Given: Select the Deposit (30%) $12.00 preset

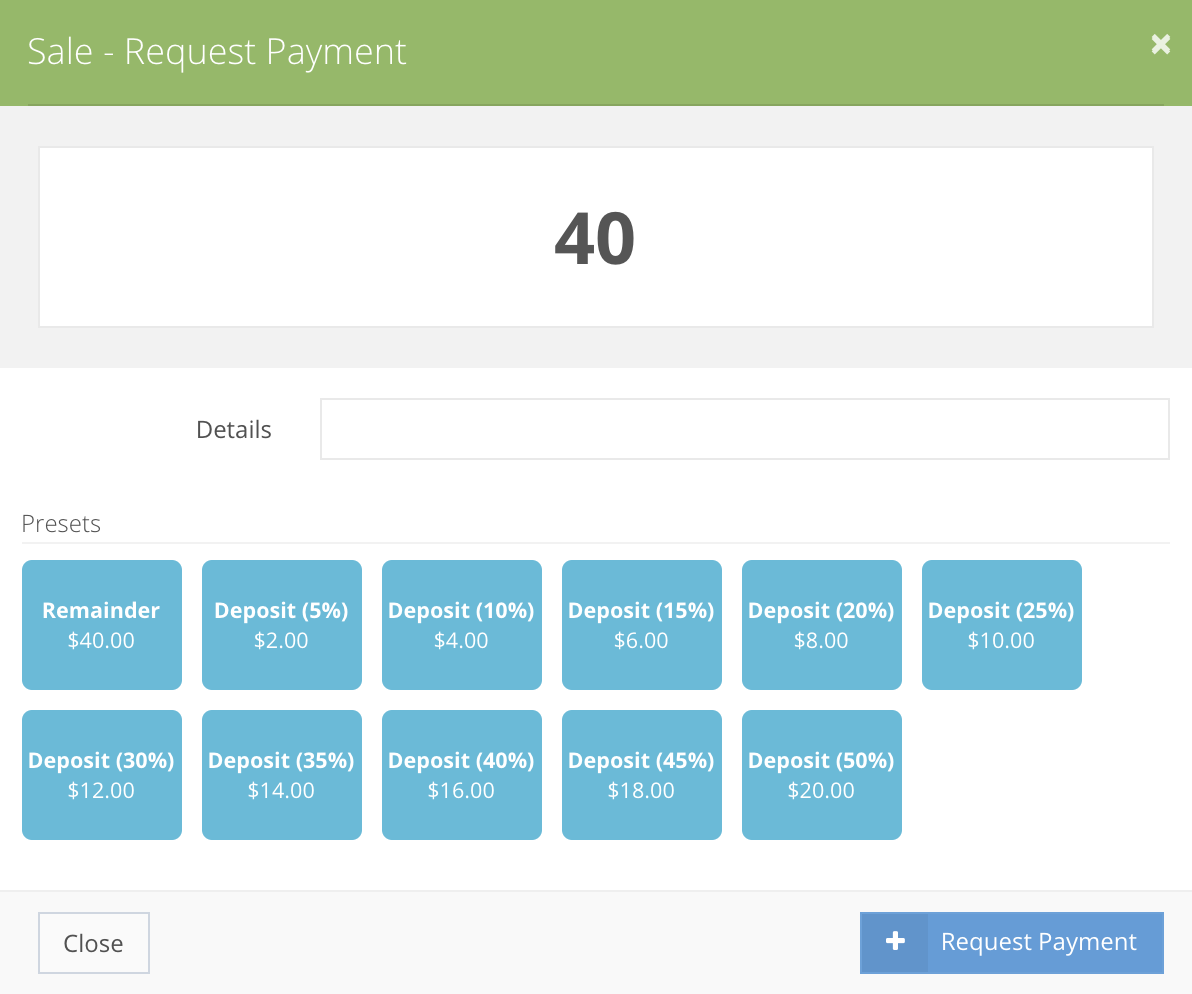Looking at the screenshot, I should 102,775.
